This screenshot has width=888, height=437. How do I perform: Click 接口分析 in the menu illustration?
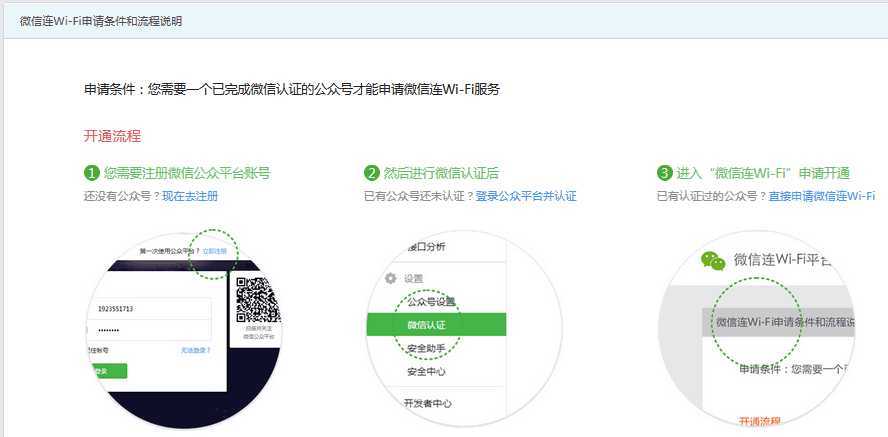[x=426, y=247]
